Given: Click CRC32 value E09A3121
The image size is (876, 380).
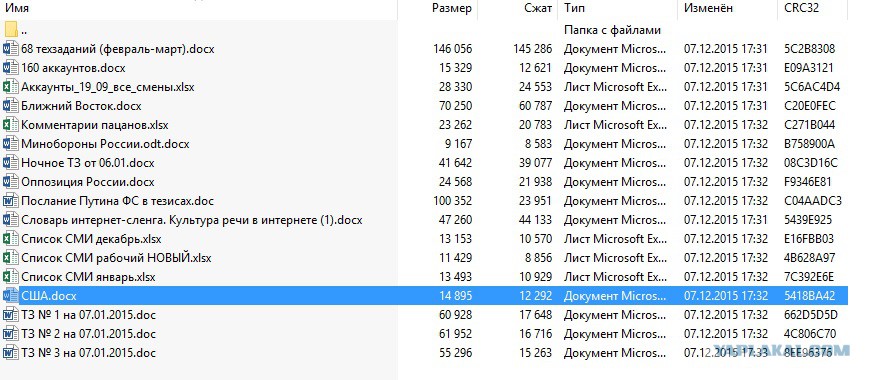Looking at the screenshot, I should pyautogui.click(x=808, y=68).
